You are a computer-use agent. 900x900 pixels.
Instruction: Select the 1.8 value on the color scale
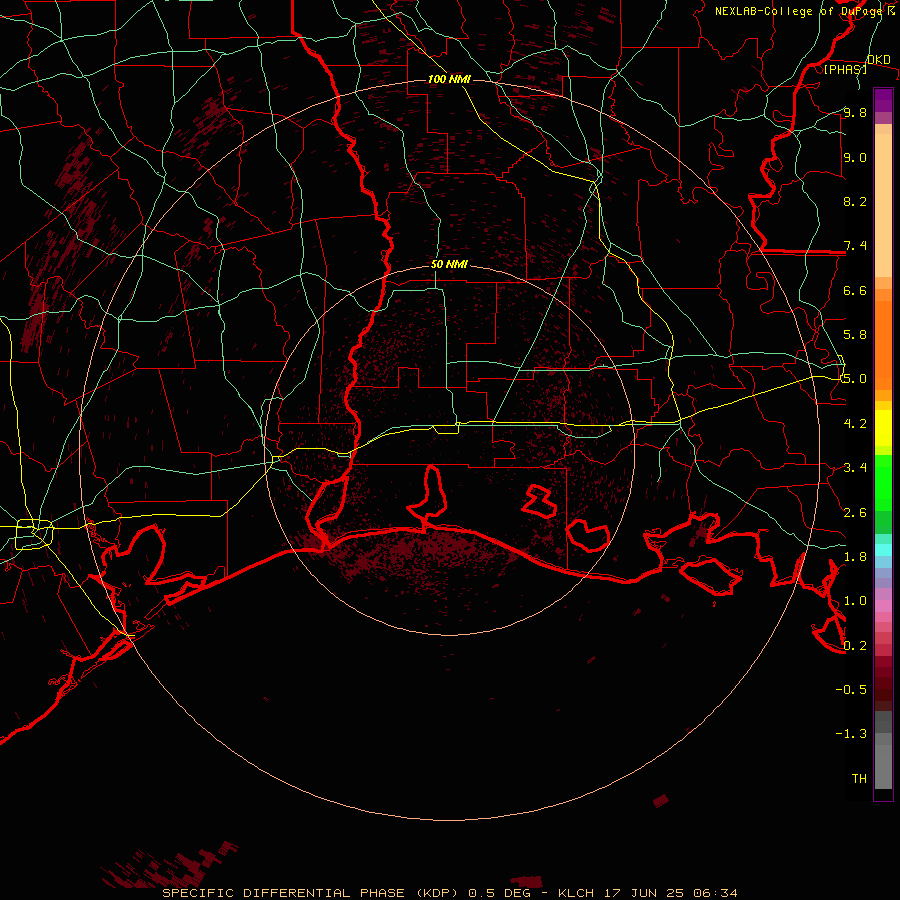coord(855,557)
